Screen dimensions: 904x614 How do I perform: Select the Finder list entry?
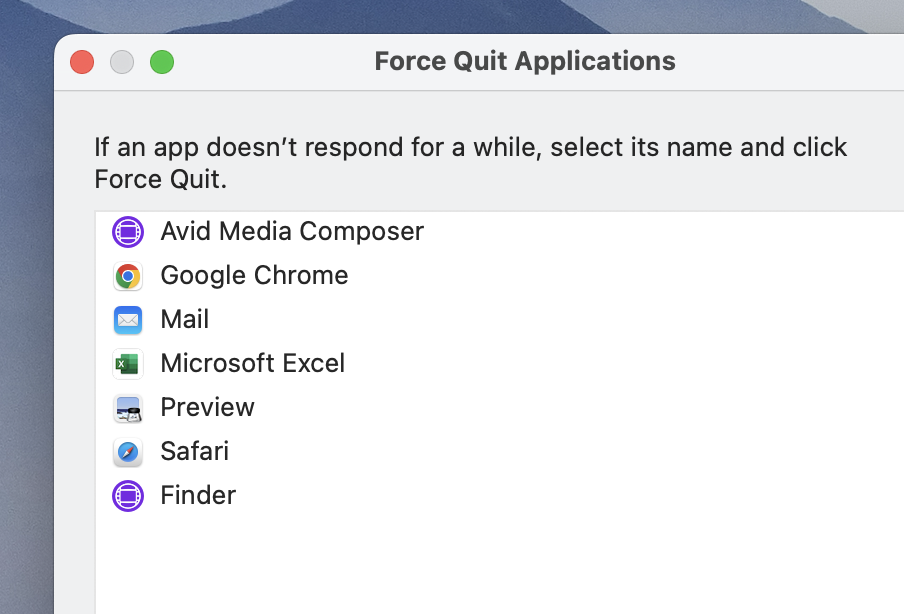click(x=198, y=496)
